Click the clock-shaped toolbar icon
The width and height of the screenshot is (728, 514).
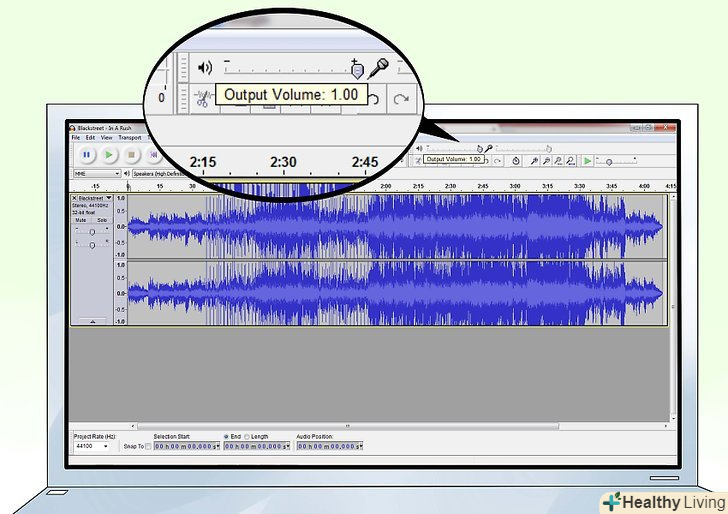pyautogui.click(x=516, y=161)
